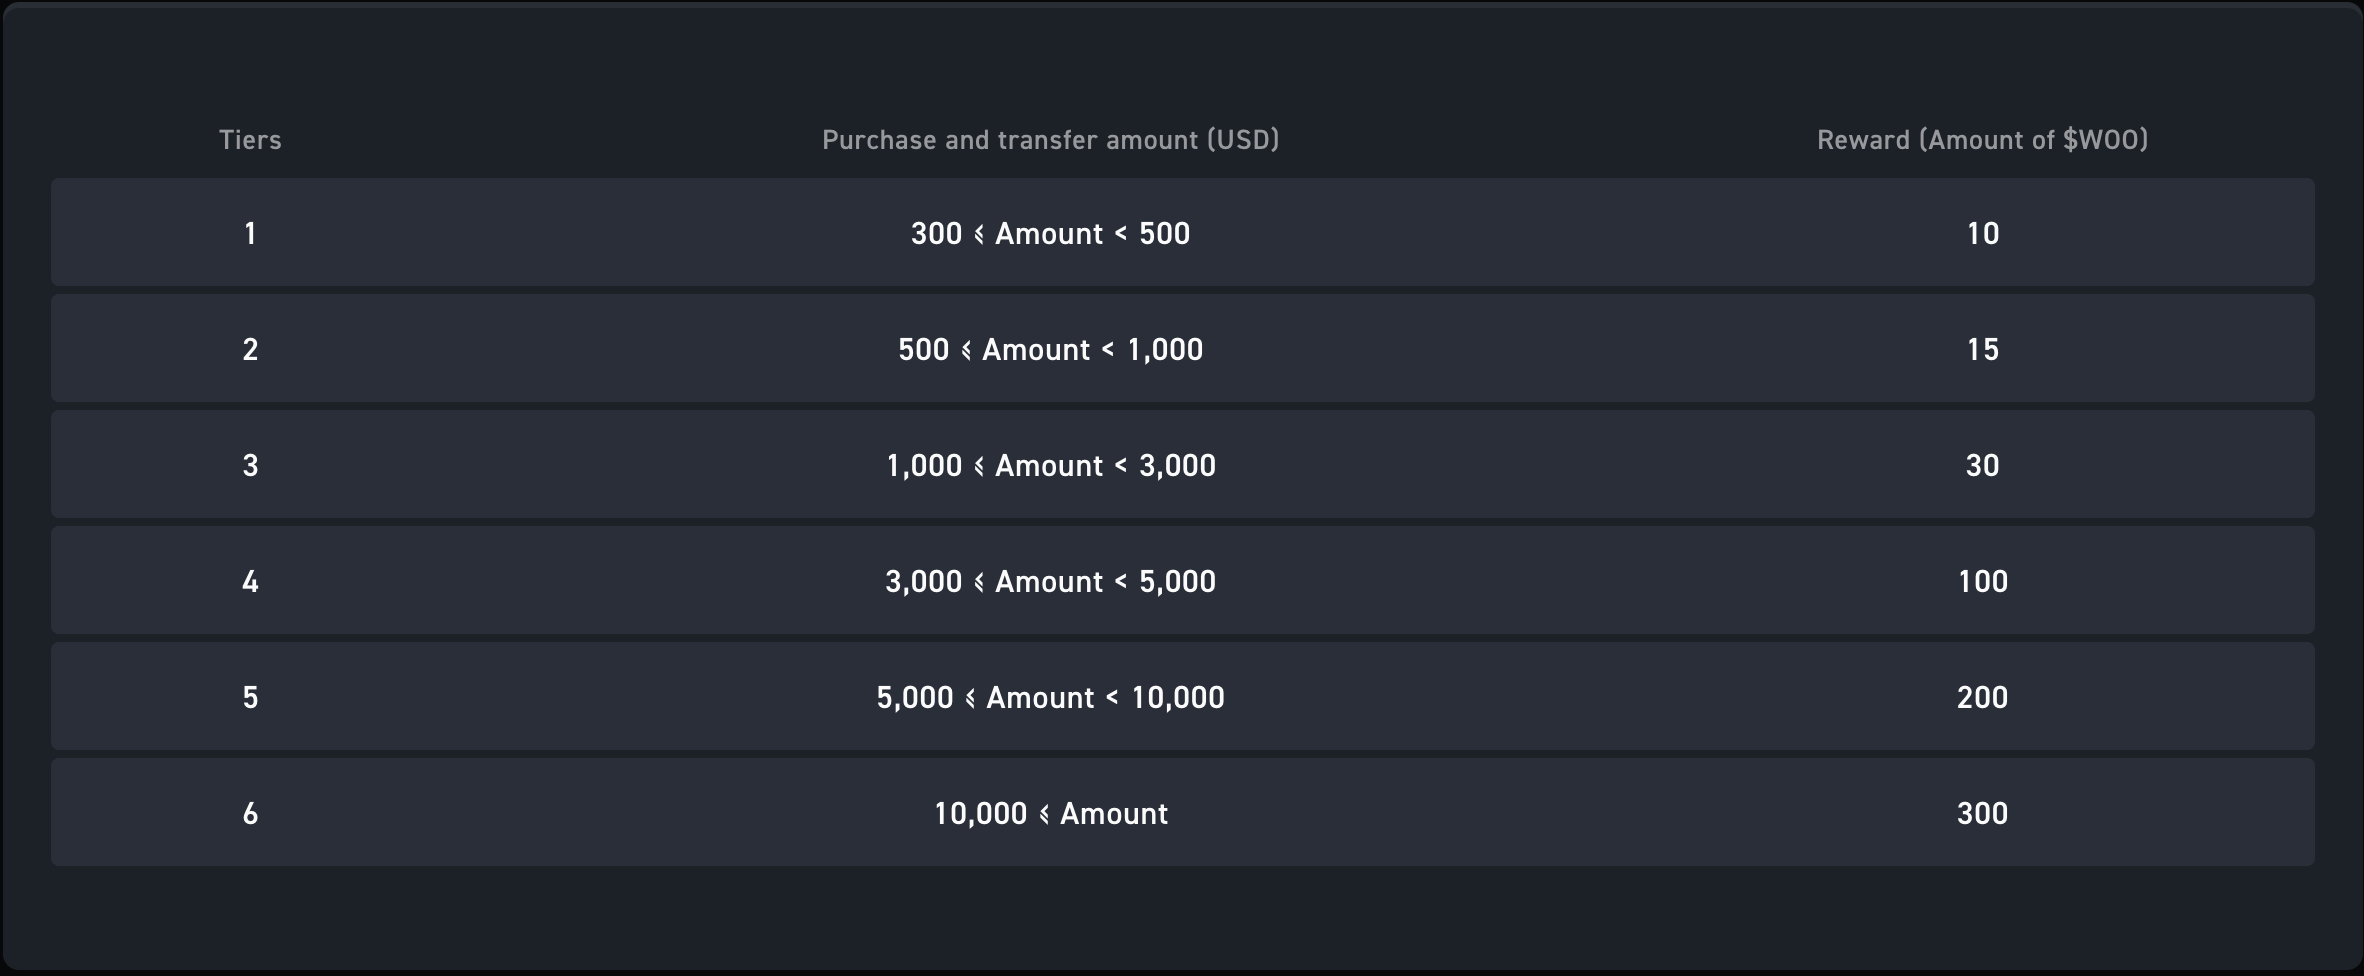This screenshot has width=2364, height=976.
Task: Select the 500 ≤ Amount < 1,000 range
Action: [x=1050, y=350]
